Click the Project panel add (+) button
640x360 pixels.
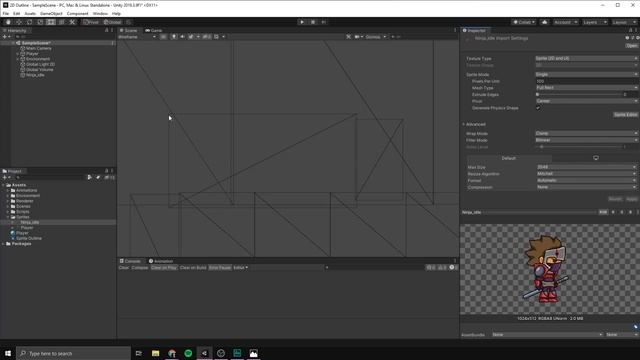(x=7, y=178)
